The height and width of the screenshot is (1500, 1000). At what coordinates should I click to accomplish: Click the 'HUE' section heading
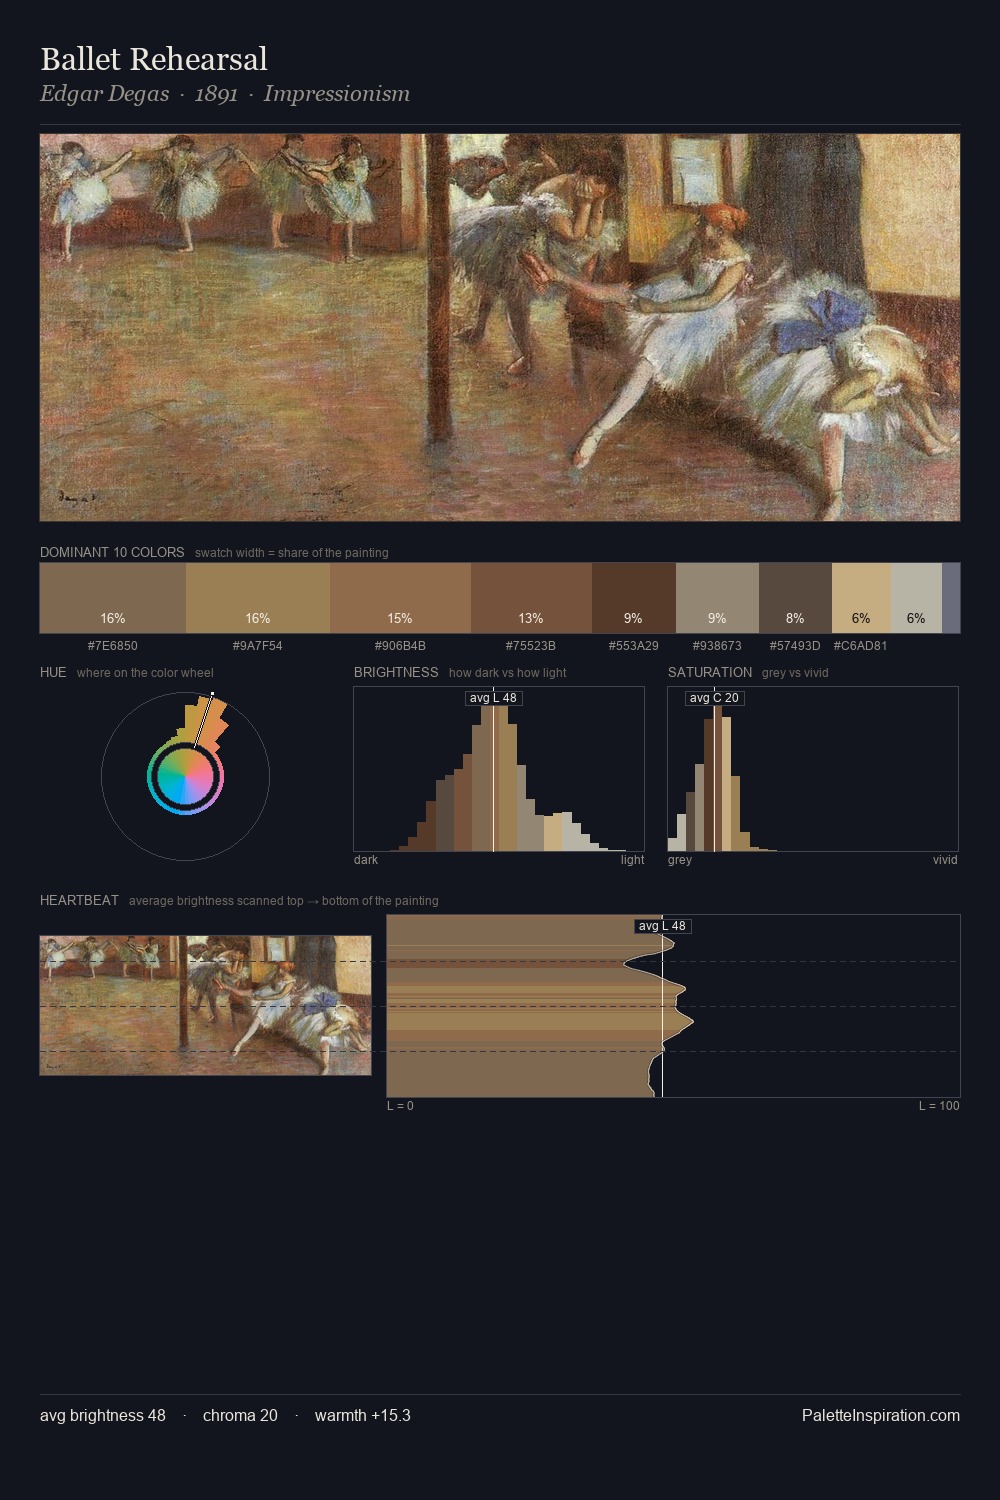(x=53, y=672)
